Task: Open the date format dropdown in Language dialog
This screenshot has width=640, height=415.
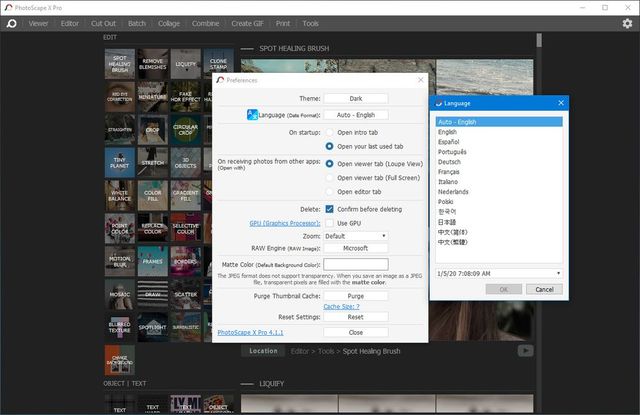Action: click(x=500, y=273)
